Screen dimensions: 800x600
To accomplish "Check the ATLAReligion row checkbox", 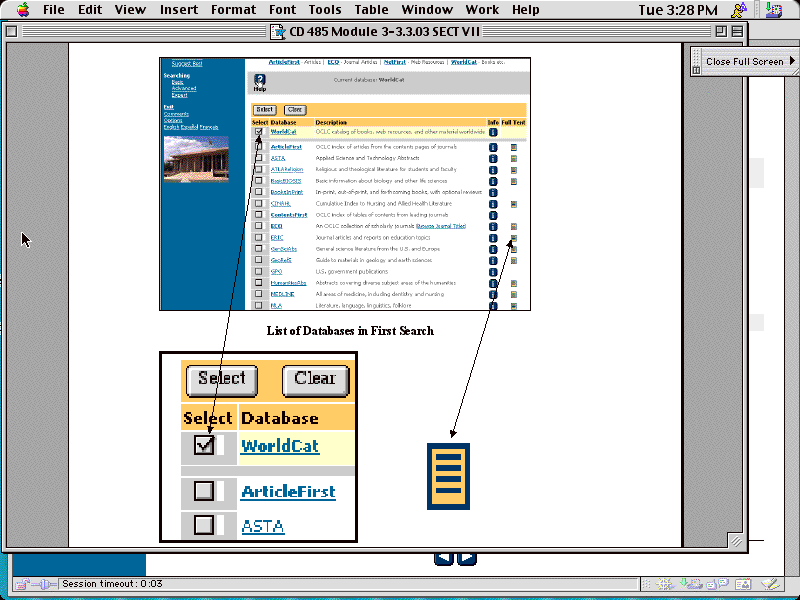I will coord(259,169).
